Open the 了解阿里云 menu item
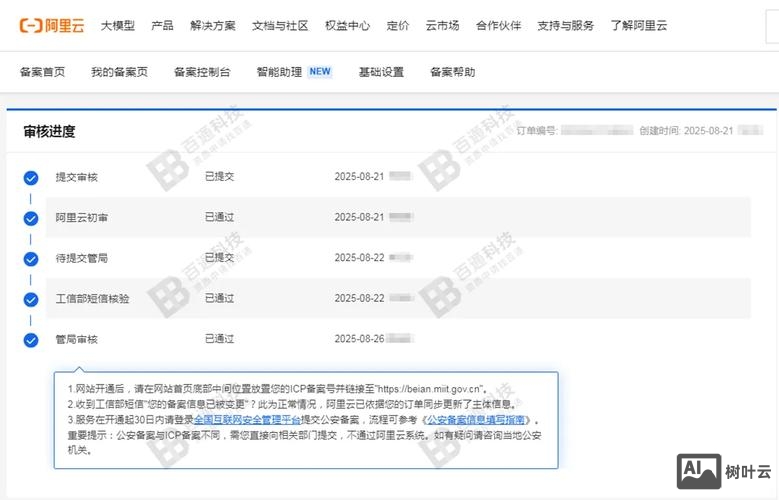This screenshot has height=500, width=779. (639, 25)
